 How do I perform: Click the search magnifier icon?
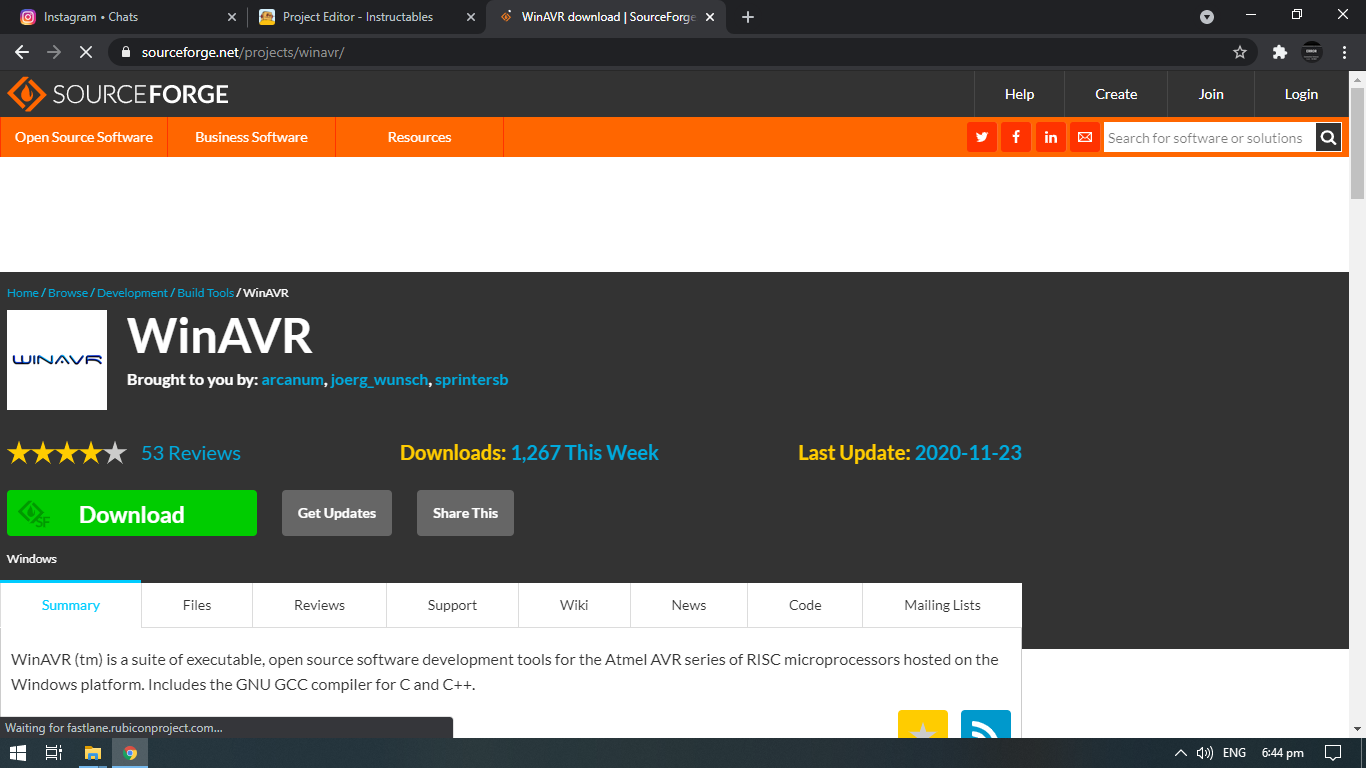tap(1328, 138)
